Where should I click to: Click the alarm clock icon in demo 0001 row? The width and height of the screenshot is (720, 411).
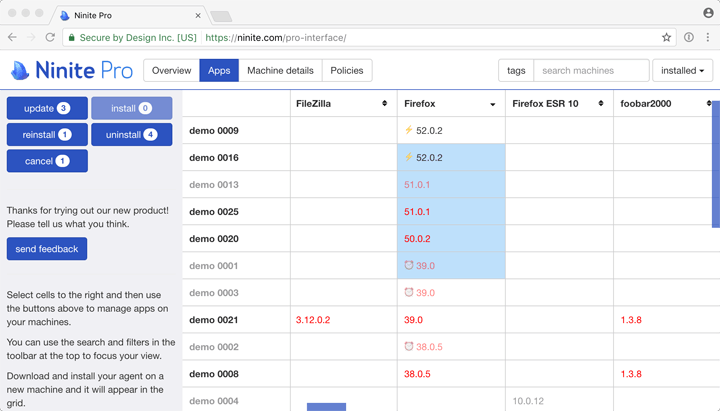click(409, 265)
